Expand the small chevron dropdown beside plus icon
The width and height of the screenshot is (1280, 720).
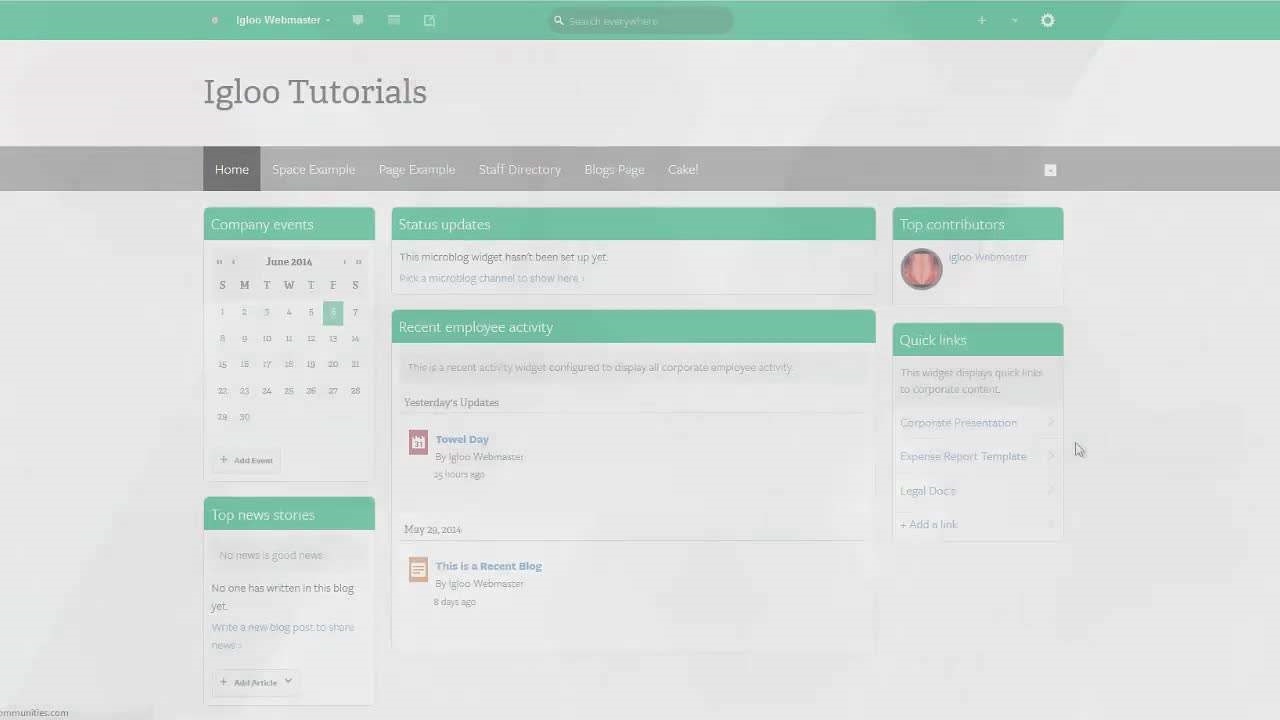pos(1014,20)
